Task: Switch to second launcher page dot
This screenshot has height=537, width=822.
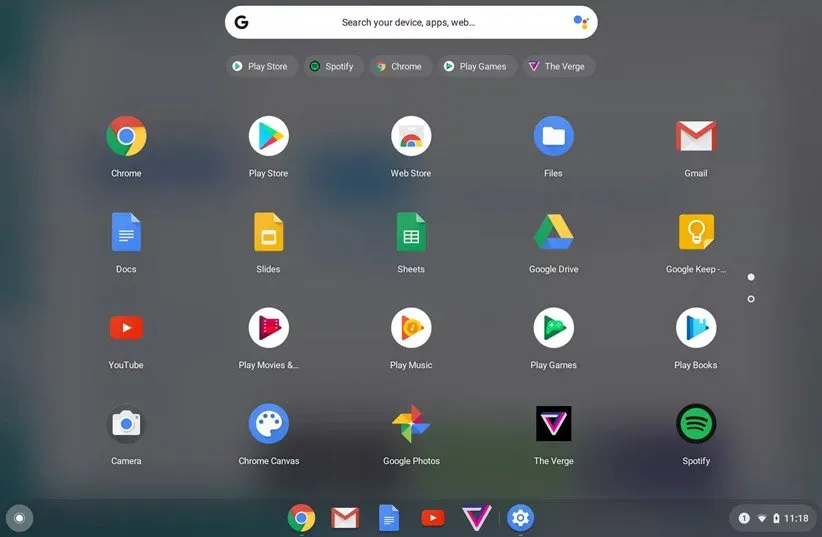Action: pos(751,299)
